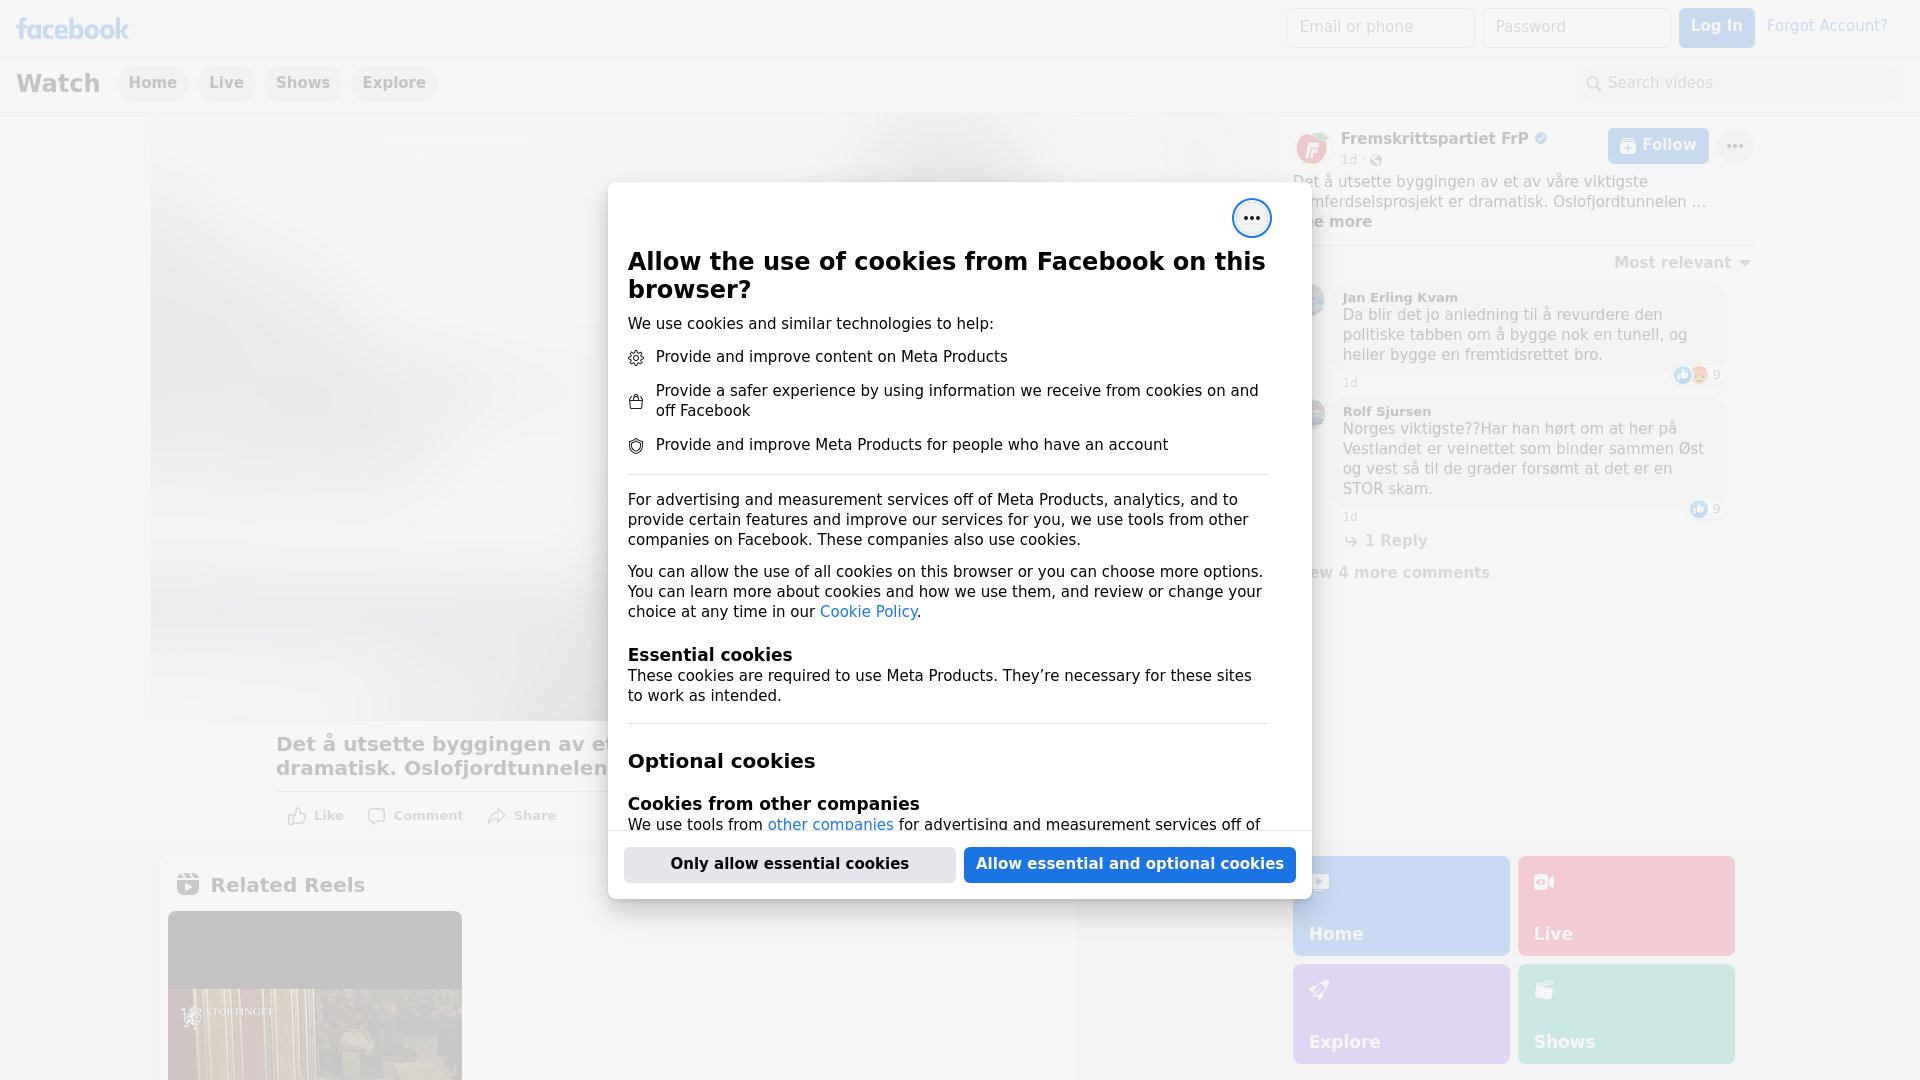Open the purple Explore tile
This screenshot has width=1920, height=1080.
click(x=1401, y=1014)
